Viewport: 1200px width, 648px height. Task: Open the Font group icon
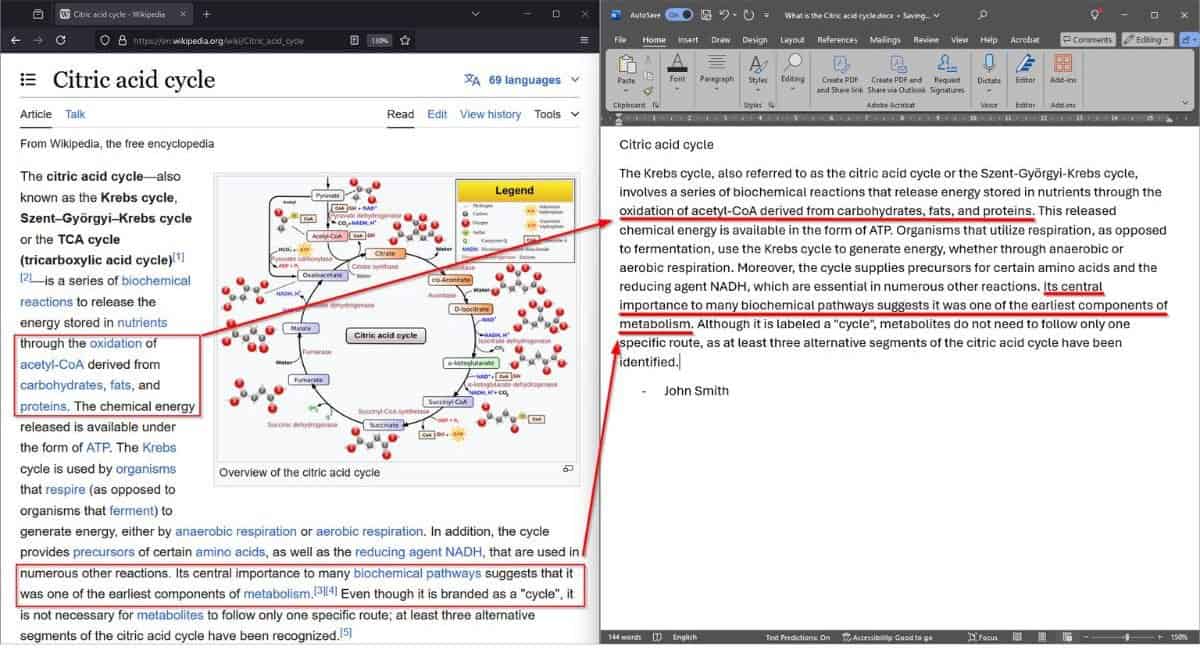678,62
